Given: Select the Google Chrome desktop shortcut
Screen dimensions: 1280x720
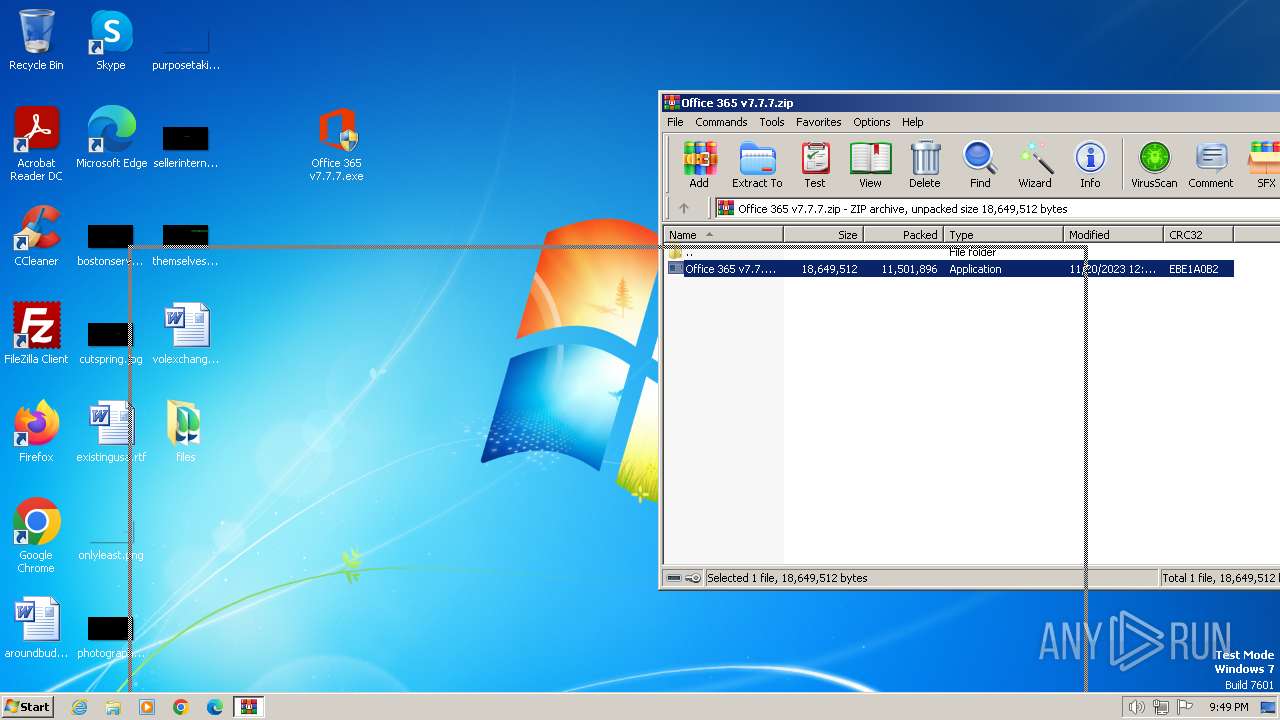Looking at the screenshot, I should pyautogui.click(x=36, y=536).
